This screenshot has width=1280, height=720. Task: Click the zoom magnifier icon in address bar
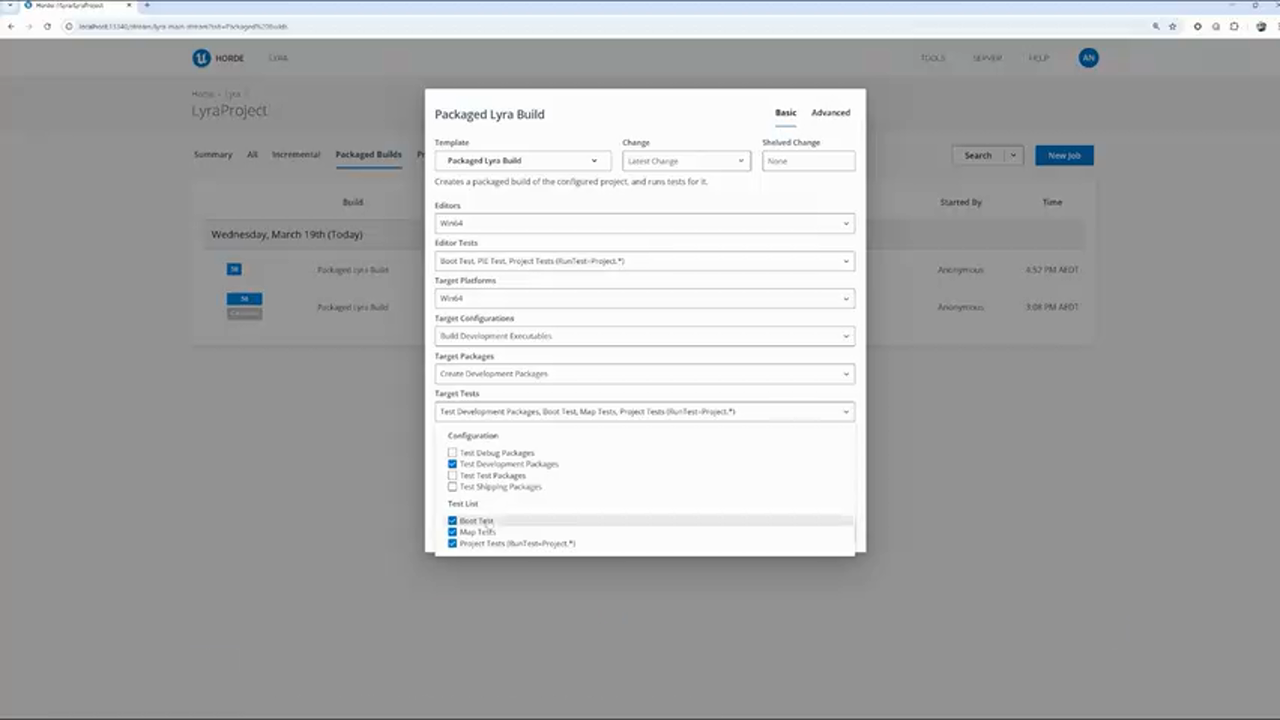tap(1157, 26)
